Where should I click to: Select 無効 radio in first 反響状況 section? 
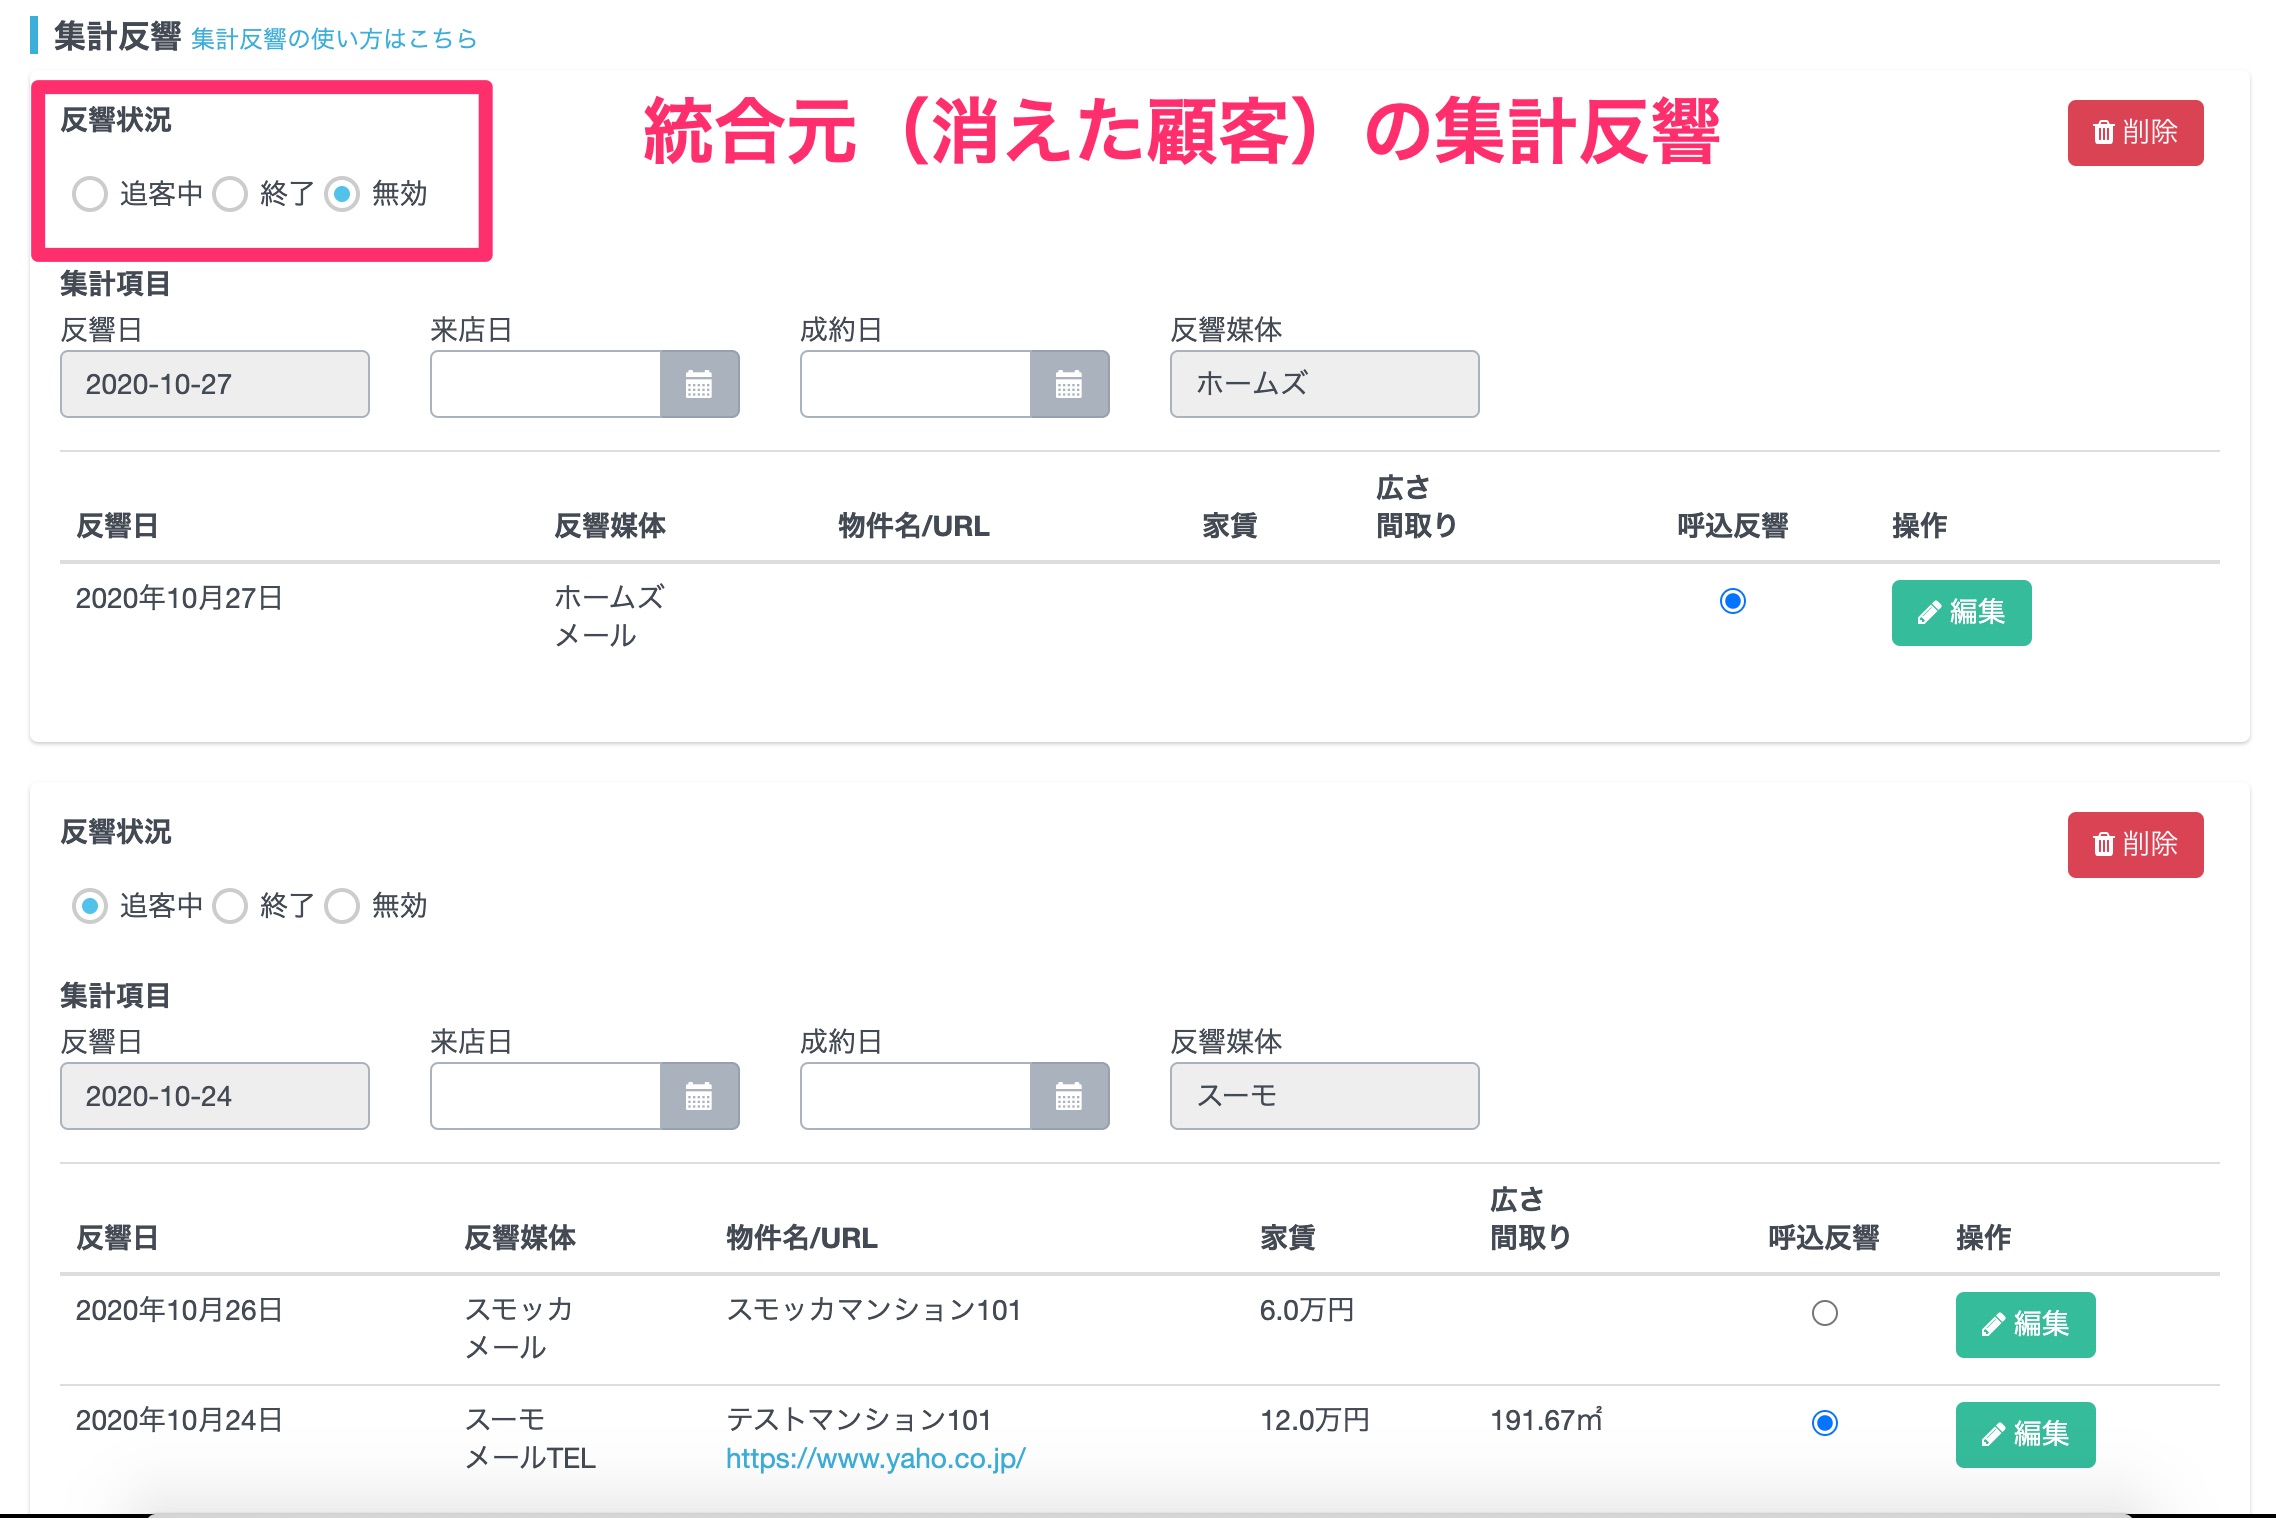(x=342, y=194)
